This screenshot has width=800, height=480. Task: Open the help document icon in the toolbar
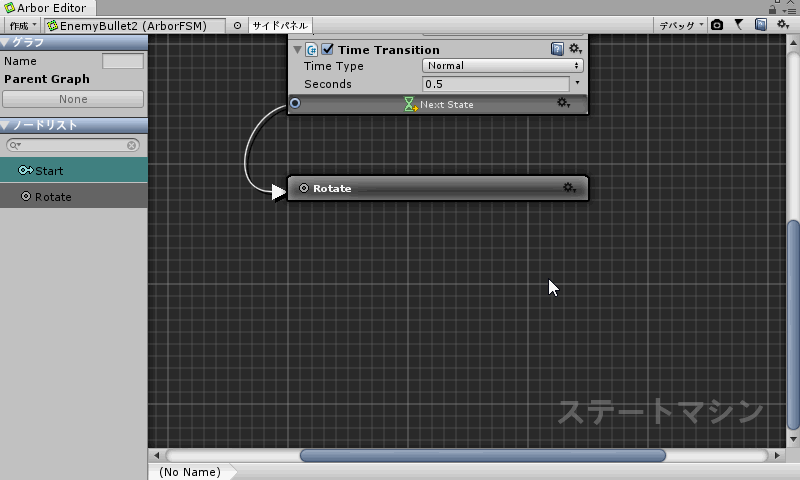point(761,24)
